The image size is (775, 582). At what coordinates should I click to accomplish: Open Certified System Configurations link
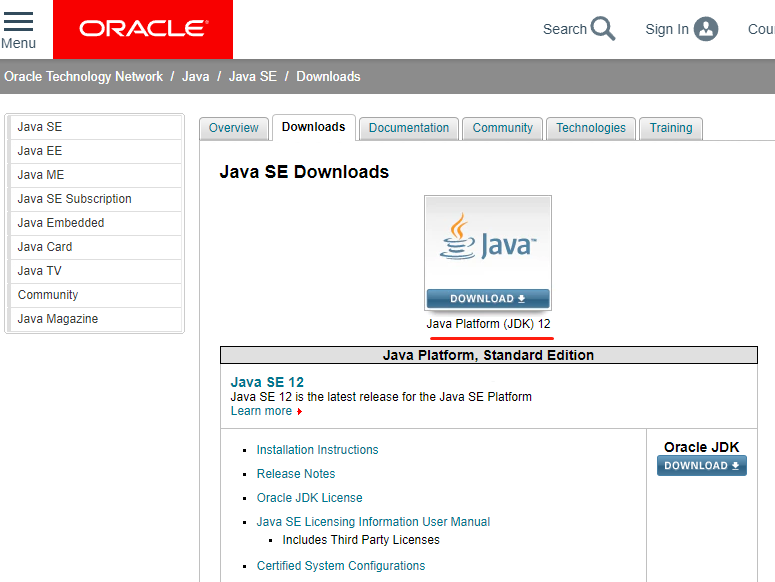point(341,566)
